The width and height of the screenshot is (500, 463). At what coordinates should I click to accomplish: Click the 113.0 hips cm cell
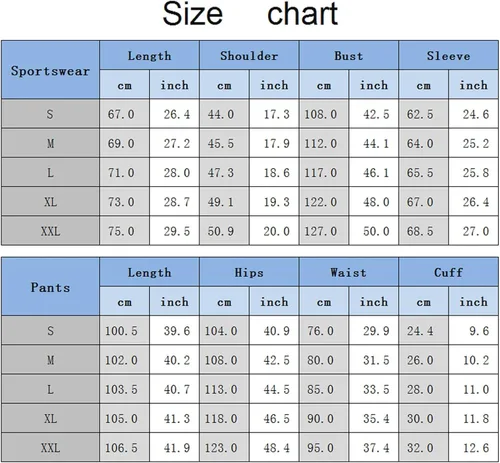(224, 389)
